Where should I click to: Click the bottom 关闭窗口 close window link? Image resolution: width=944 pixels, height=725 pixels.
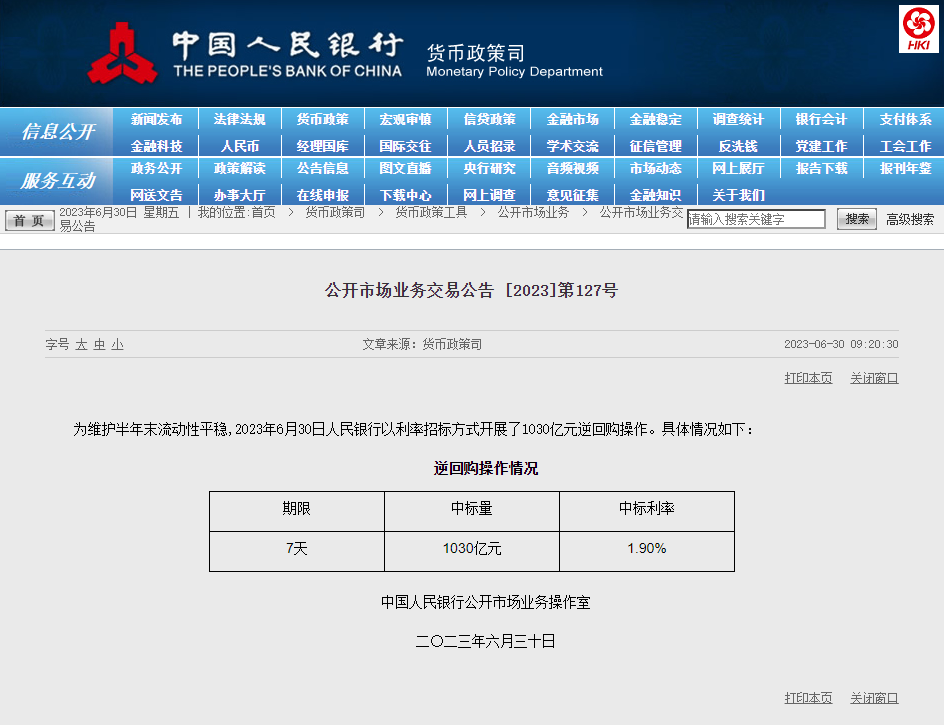(874, 698)
